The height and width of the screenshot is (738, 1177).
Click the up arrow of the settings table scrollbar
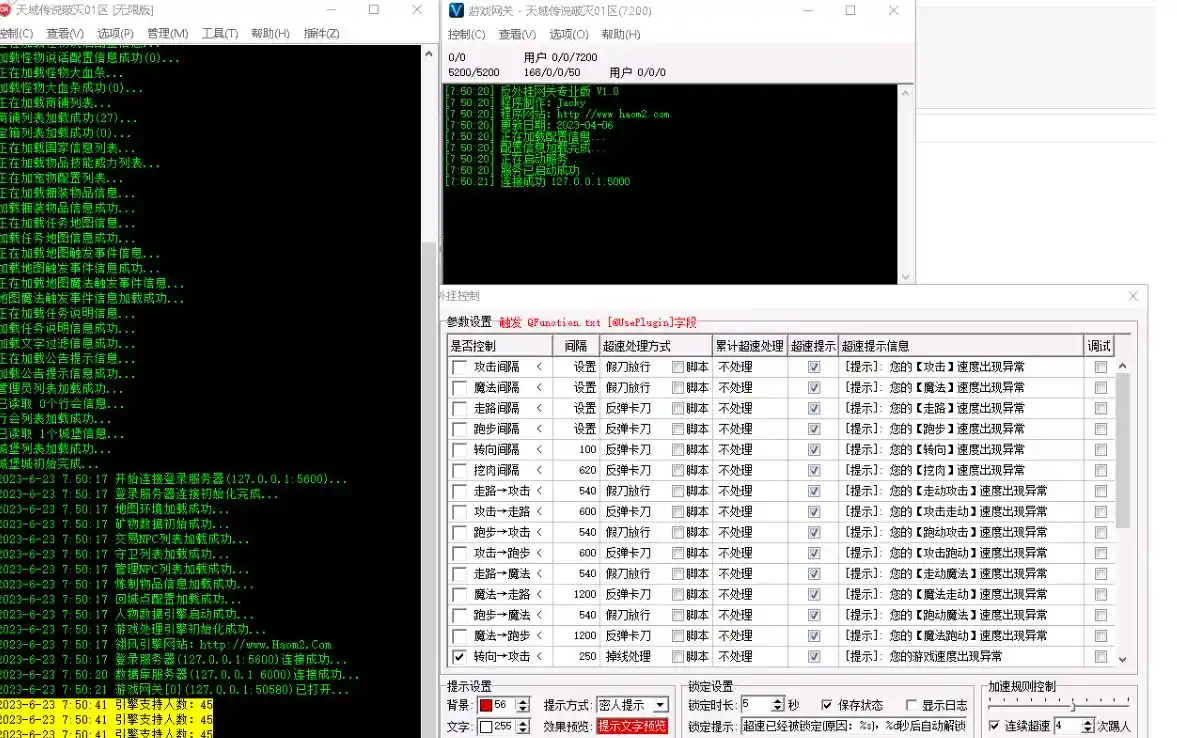(1122, 366)
